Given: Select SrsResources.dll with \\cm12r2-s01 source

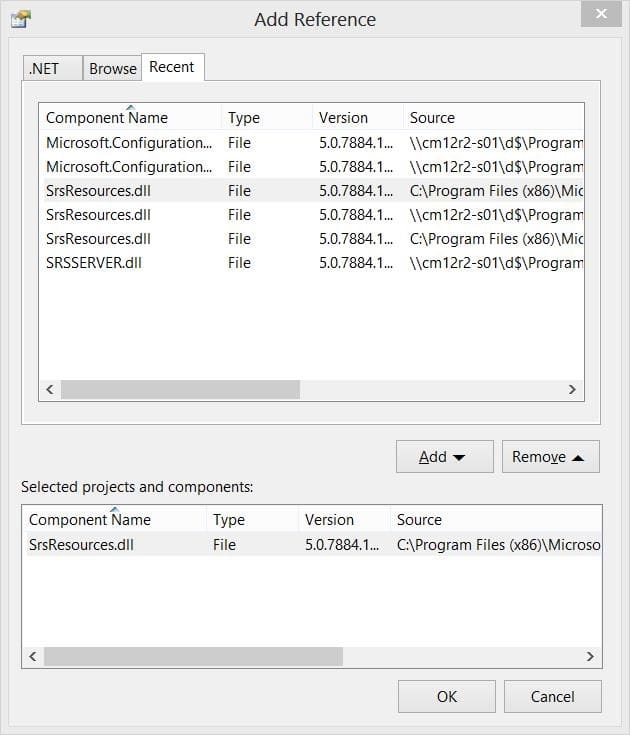Looking at the screenshot, I should (312, 215).
